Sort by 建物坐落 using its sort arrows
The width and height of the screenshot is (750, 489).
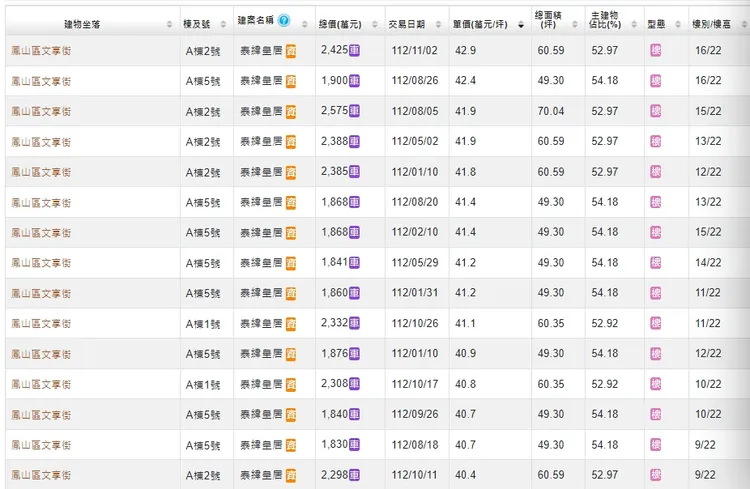point(169,24)
